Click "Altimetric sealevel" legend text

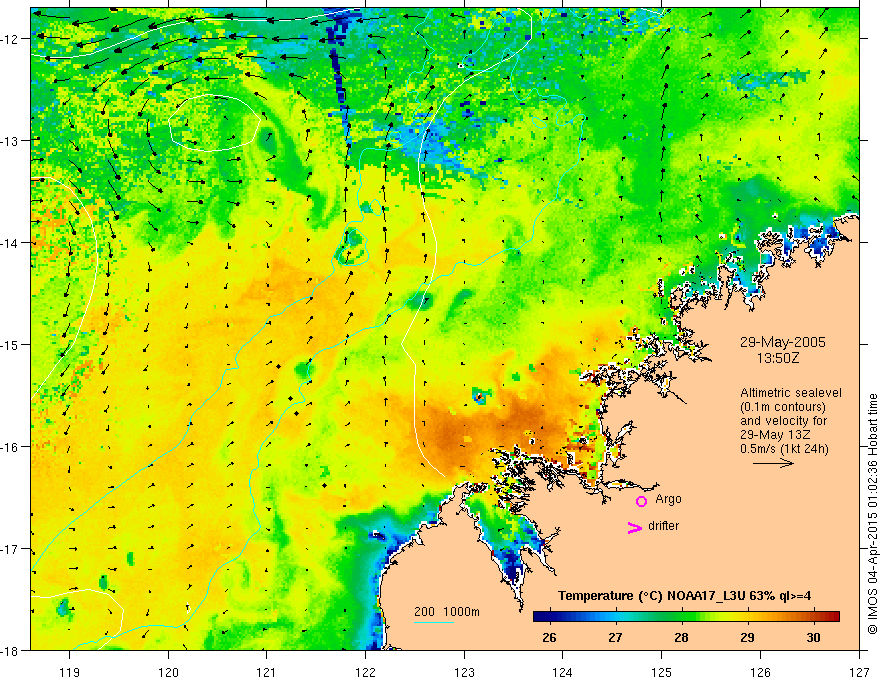click(x=791, y=393)
